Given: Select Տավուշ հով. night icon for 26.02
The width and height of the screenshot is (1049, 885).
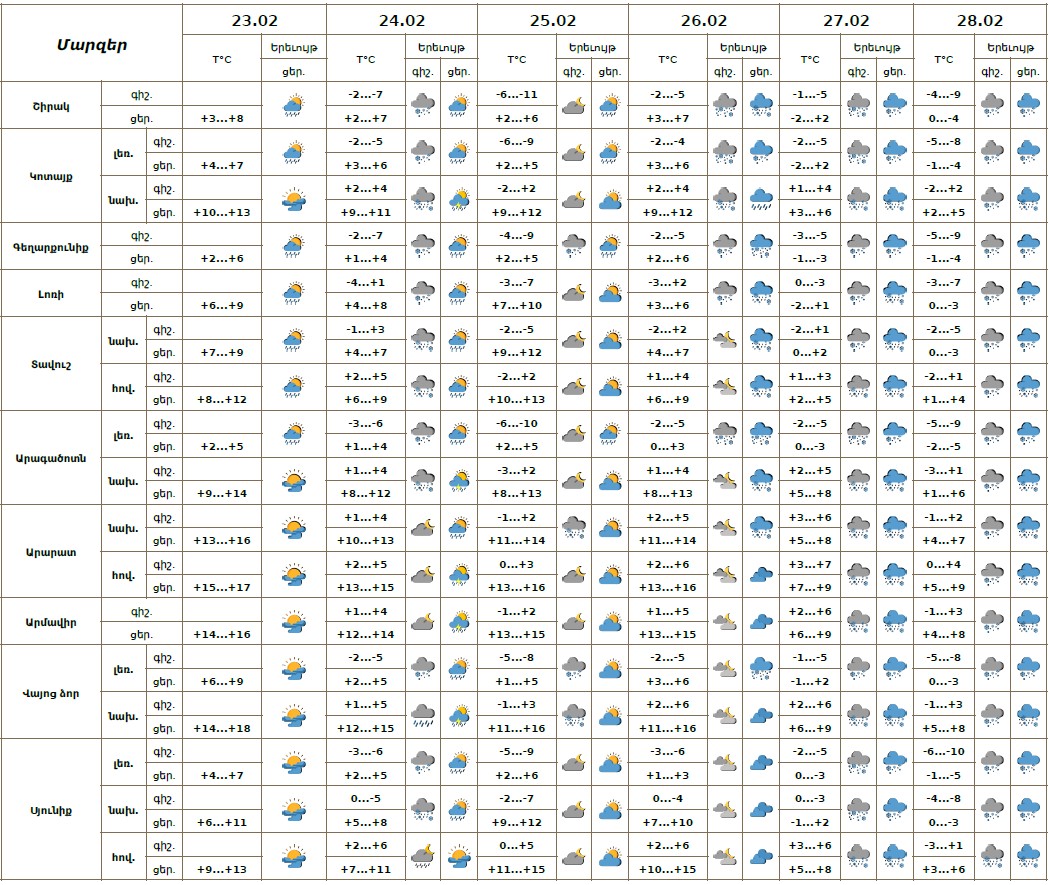Looking at the screenshot, I should (x=724, y=386).
